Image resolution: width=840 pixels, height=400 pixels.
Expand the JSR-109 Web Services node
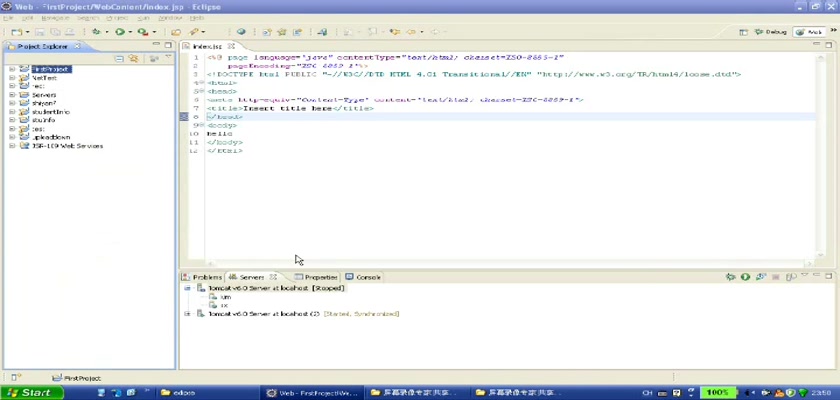coord(11,146)
